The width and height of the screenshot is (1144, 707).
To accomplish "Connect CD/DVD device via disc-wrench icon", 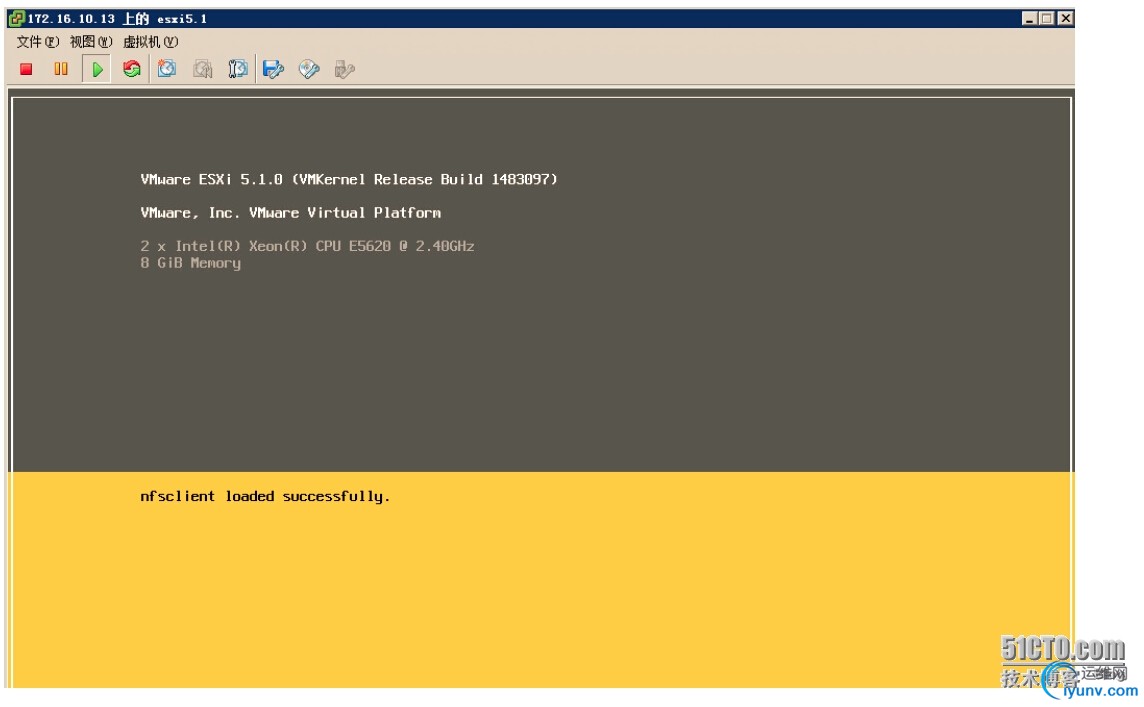I will 309,69.
